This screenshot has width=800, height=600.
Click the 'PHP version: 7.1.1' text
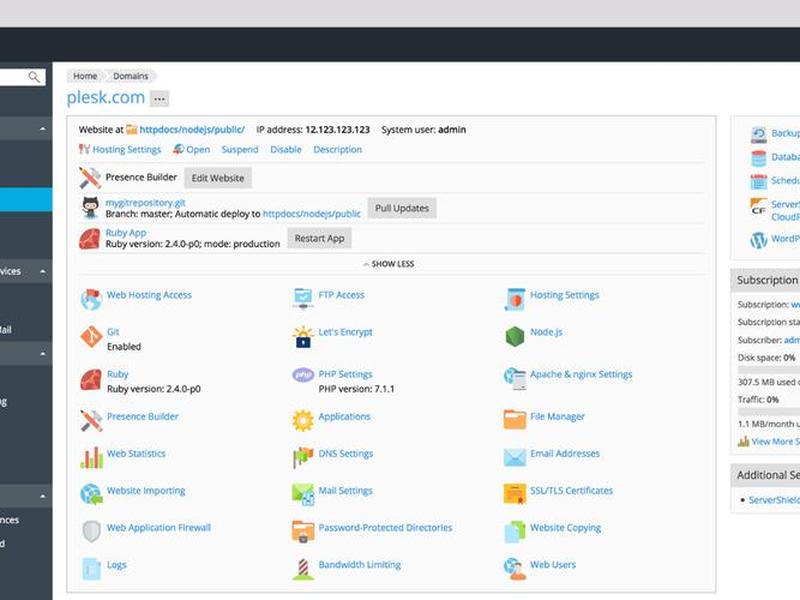pyautogui.click(x=356, y=389)
